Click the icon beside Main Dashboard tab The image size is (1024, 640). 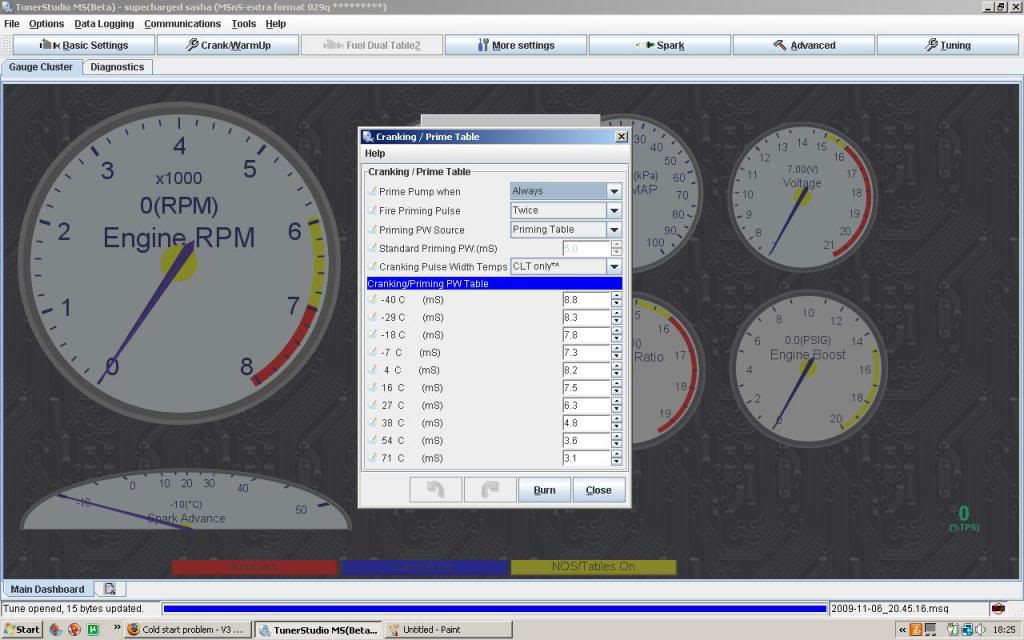click(x=110, y=589)
